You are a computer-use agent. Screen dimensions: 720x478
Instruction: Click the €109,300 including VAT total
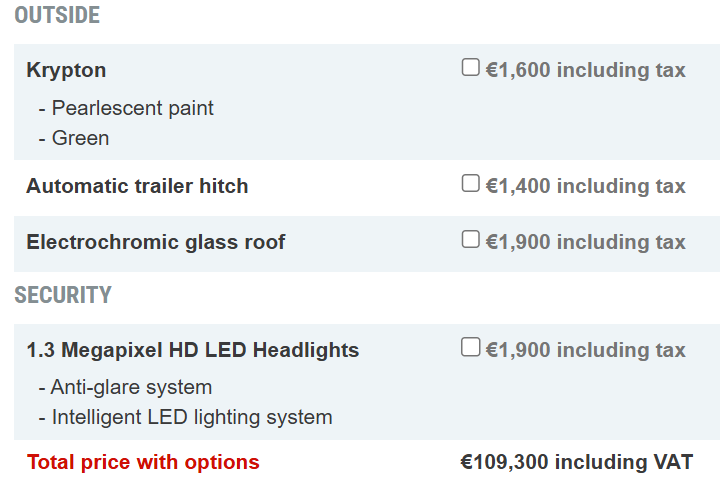point(576,462)
